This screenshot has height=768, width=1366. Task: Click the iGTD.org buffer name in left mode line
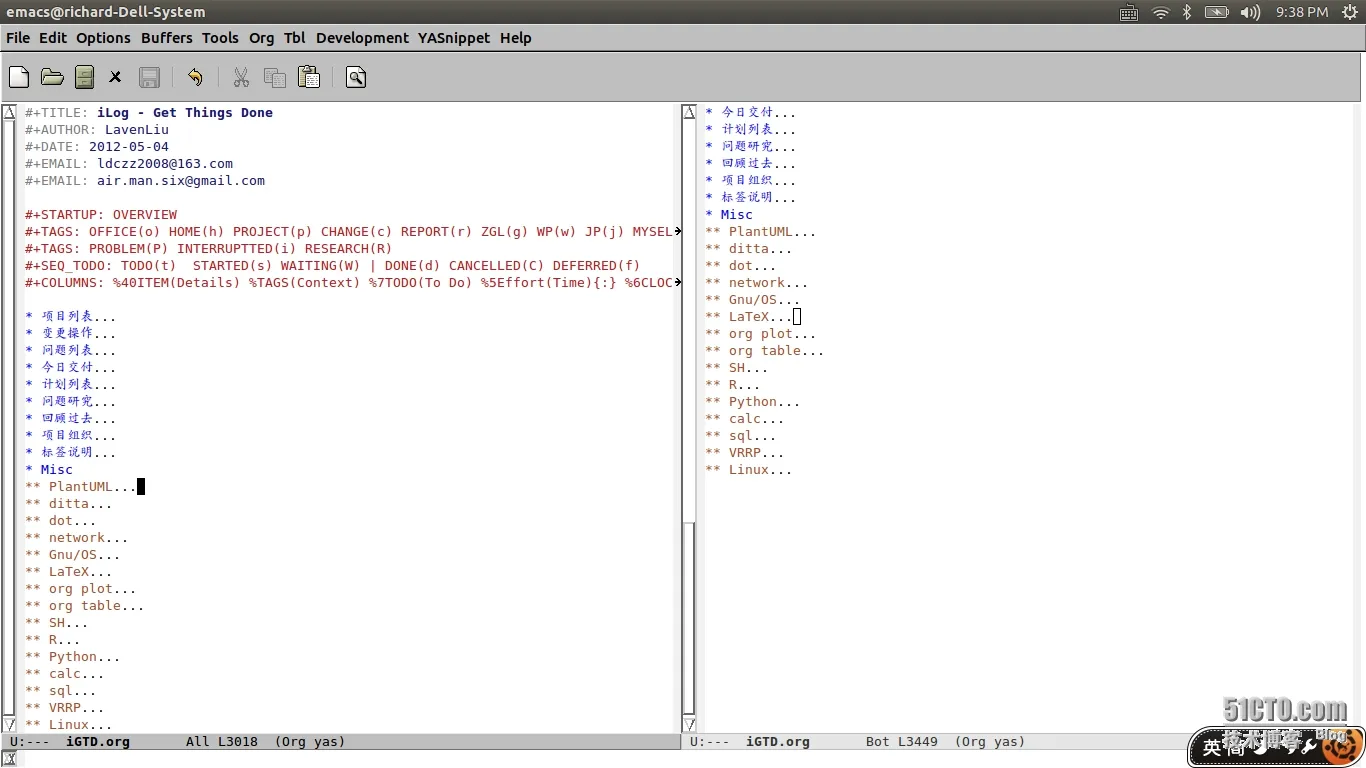(x=98, y=742)
